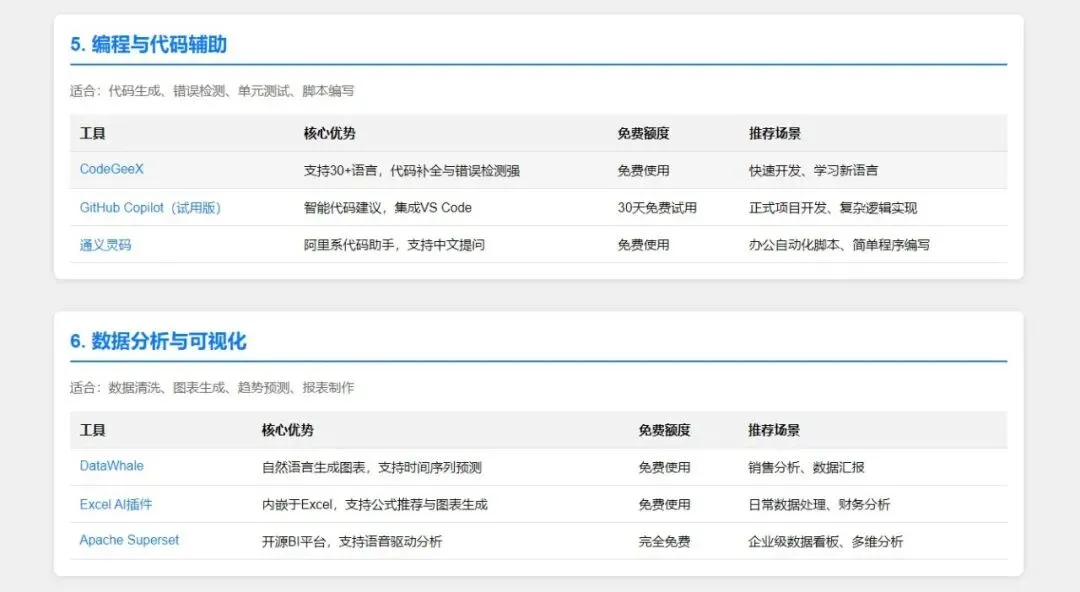Click cell 阿里系代码助手，支持中文提问
1080x592 pixels.
tap(394, 245)
